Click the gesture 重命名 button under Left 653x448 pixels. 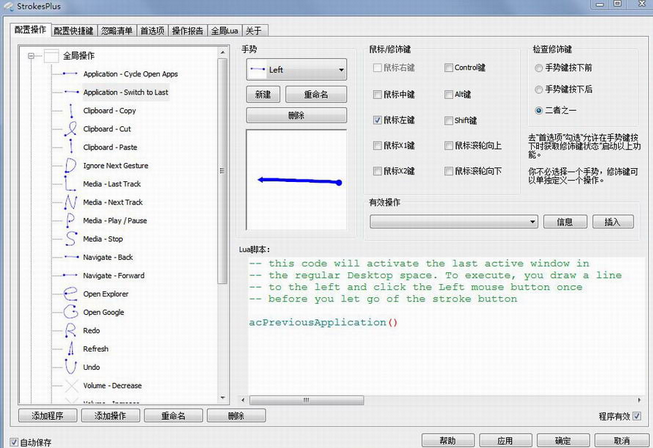(x=316, y=95)
